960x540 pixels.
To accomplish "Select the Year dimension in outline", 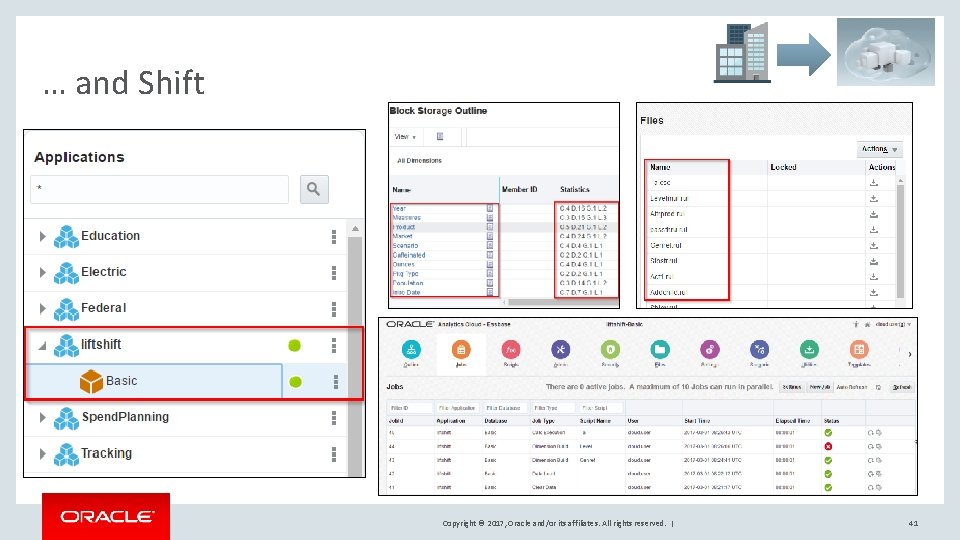I will (x=399, y=208).
